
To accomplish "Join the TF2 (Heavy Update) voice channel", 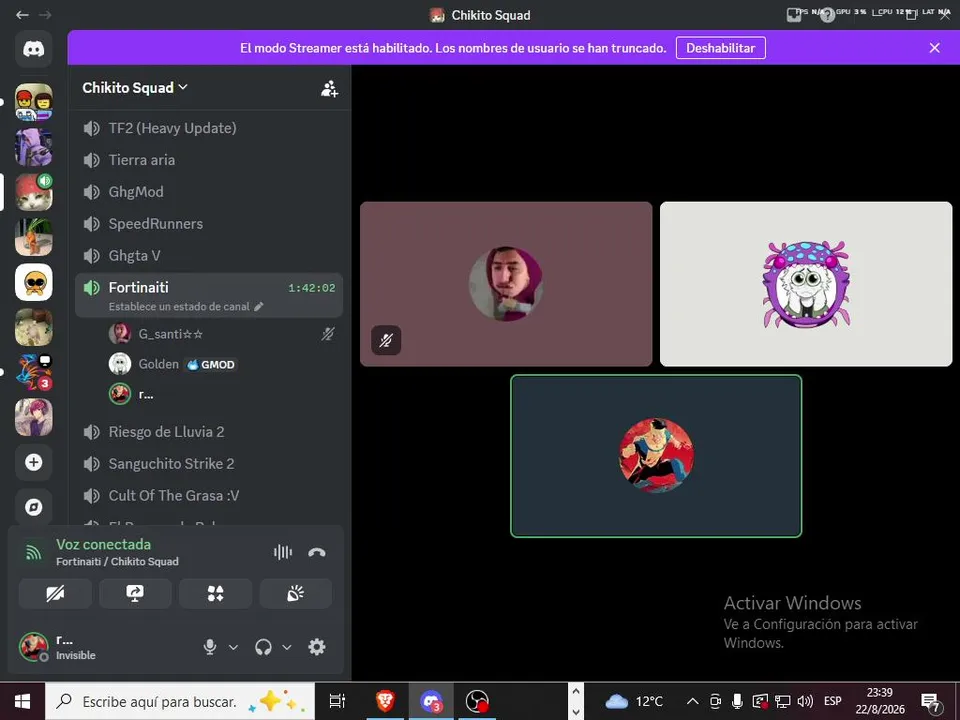I will (x=209, y=128).
